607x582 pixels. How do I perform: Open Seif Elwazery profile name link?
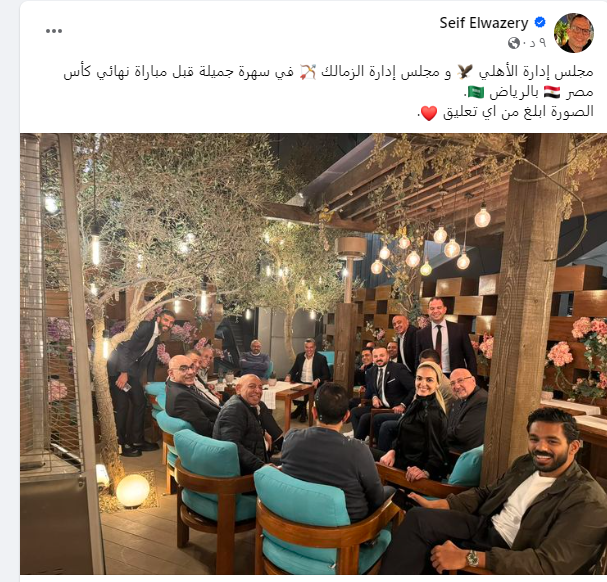[x=484, y=23]
